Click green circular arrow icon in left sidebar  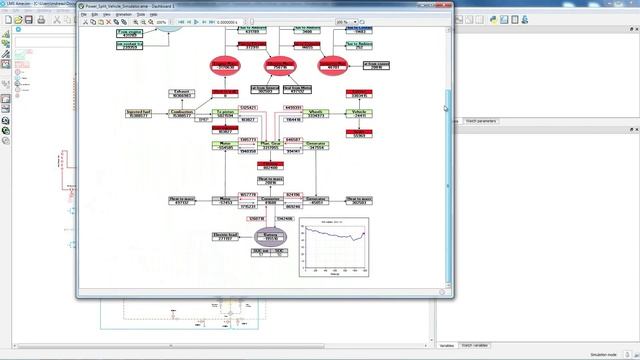[6, 131]
